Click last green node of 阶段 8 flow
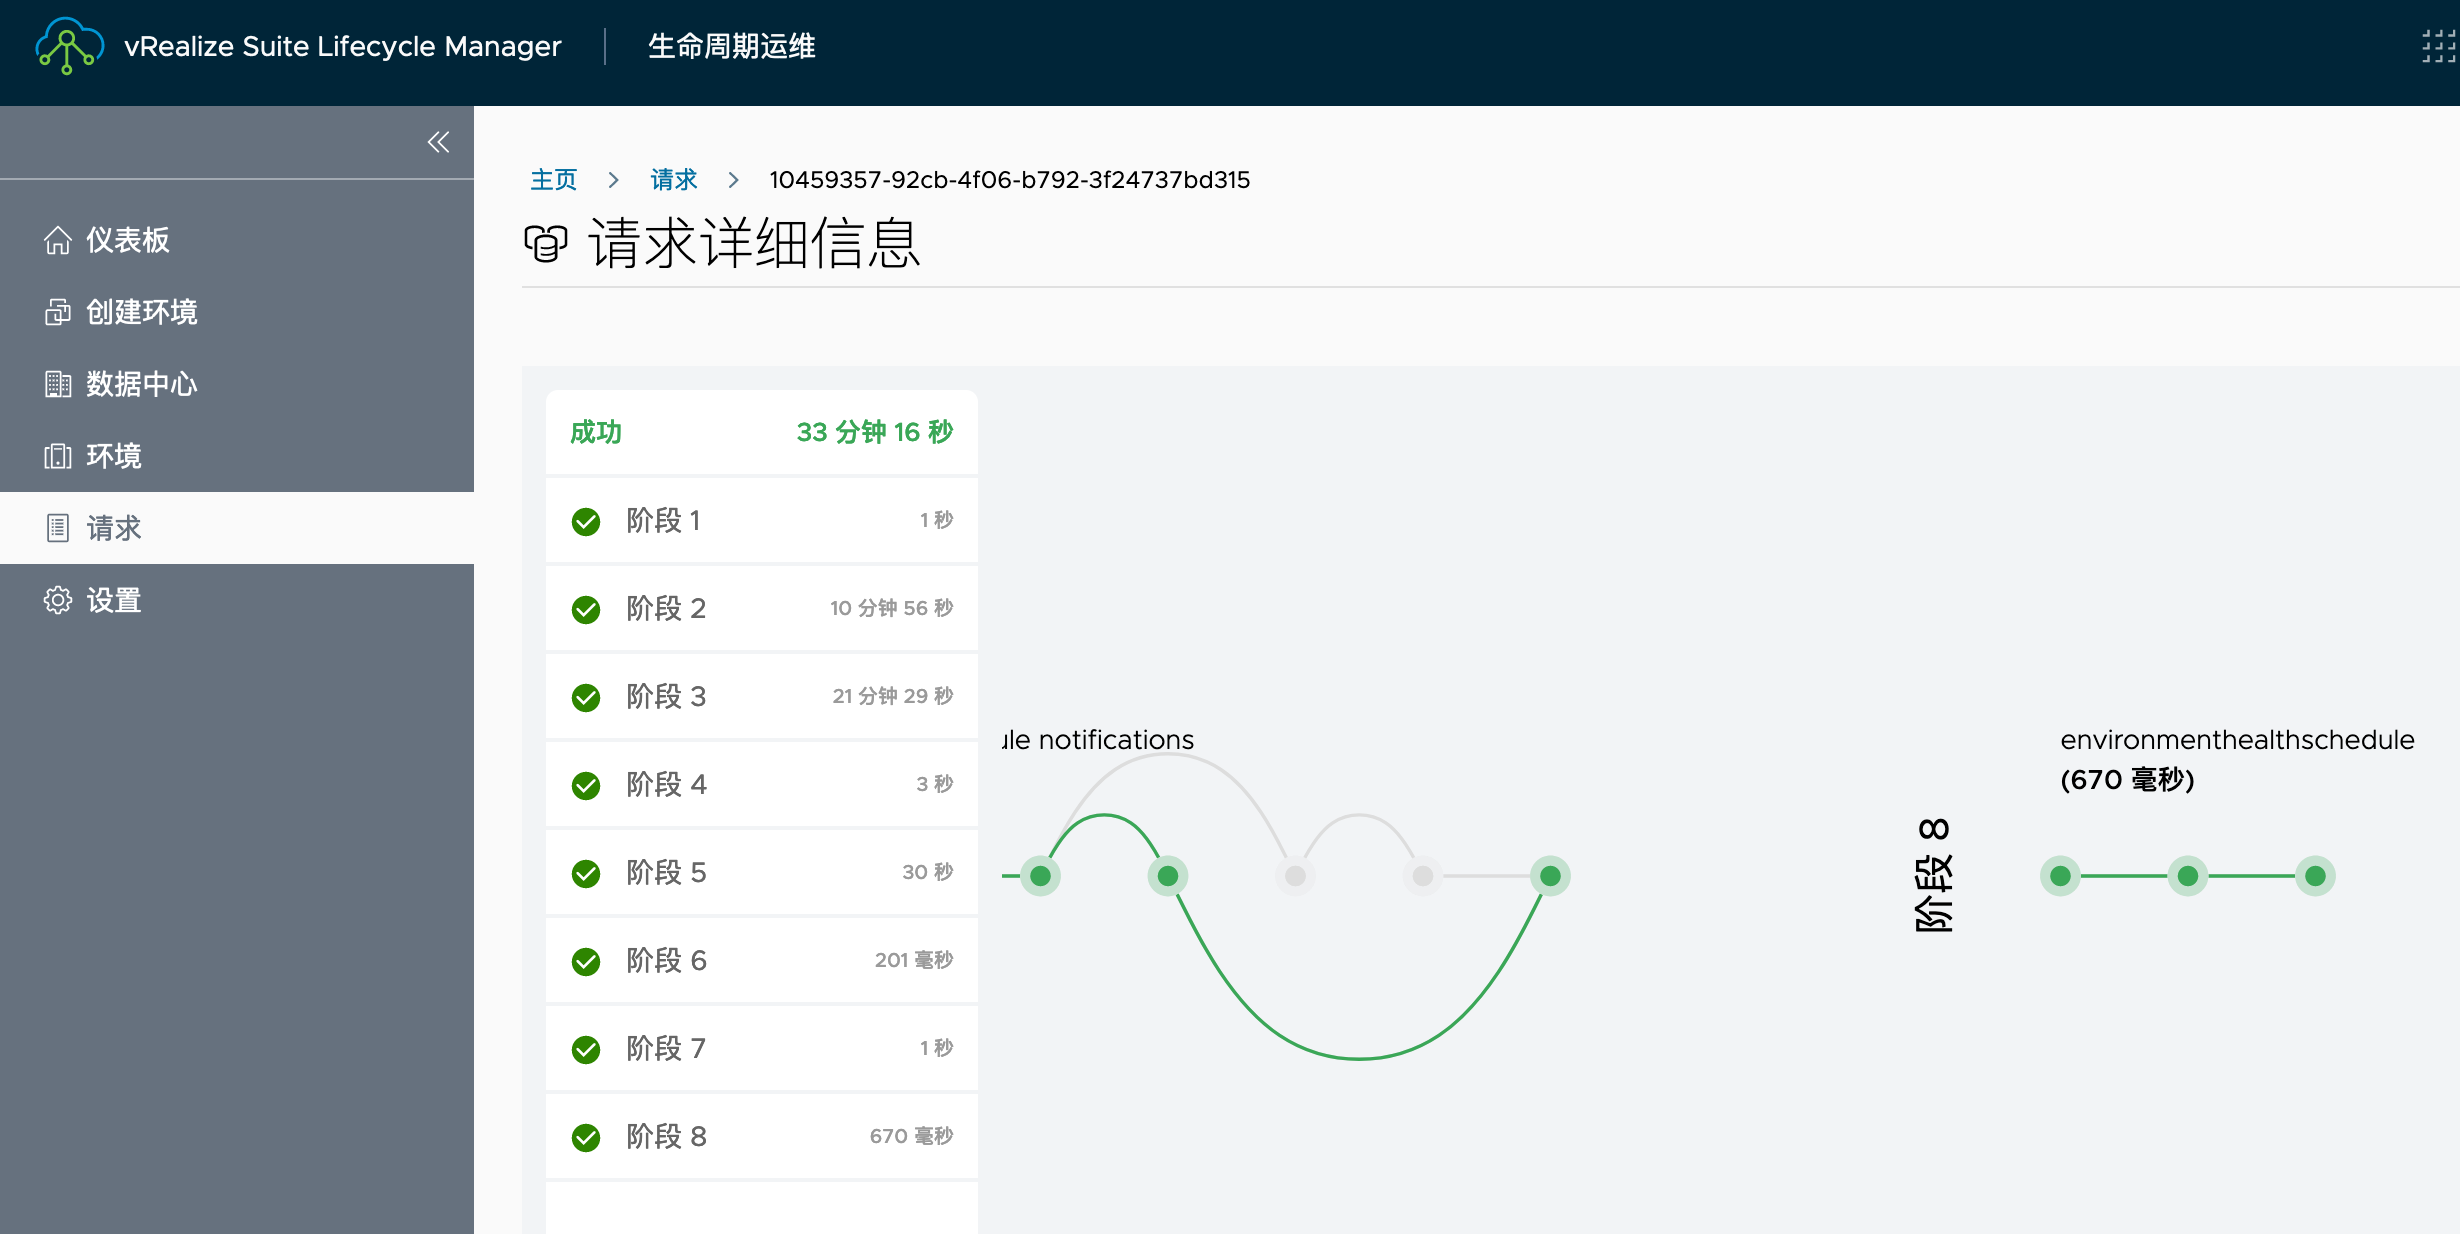2460x1234 pixels. tap(2315, 876)
